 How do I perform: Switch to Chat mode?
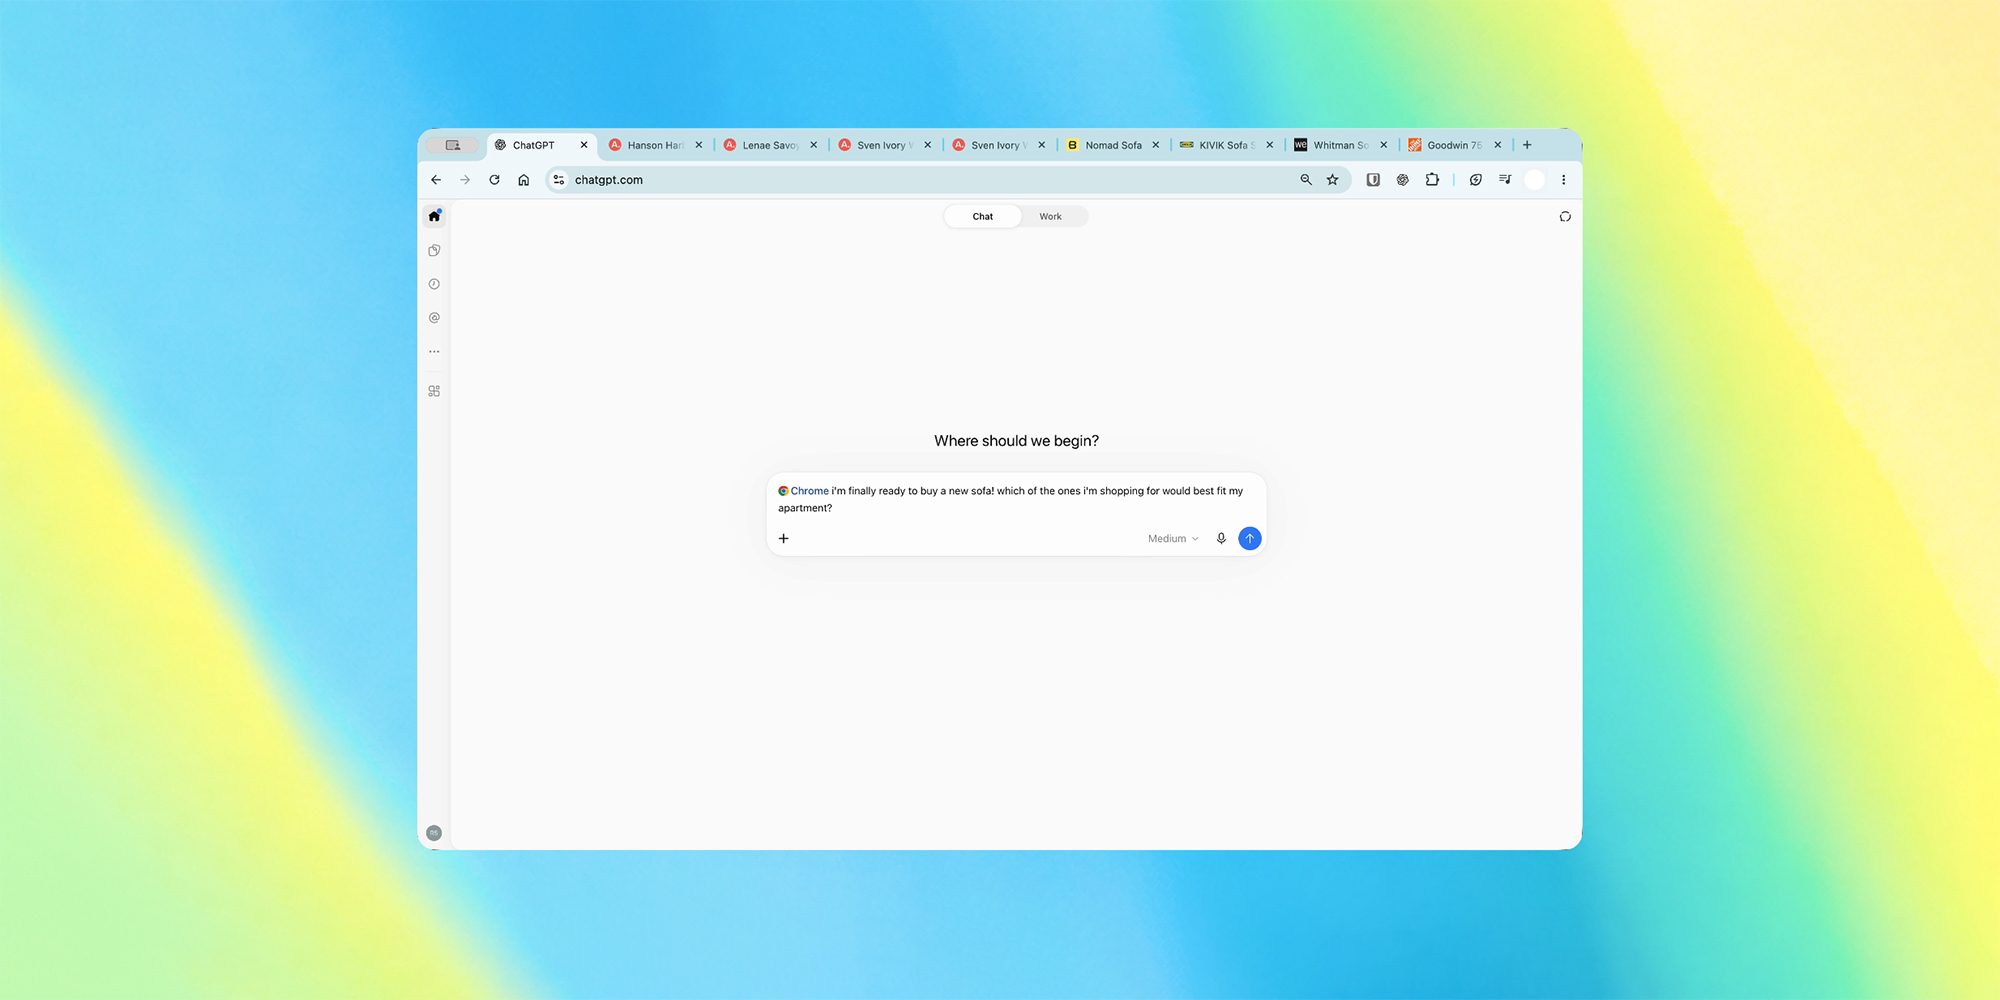click(x=983, y=216)
